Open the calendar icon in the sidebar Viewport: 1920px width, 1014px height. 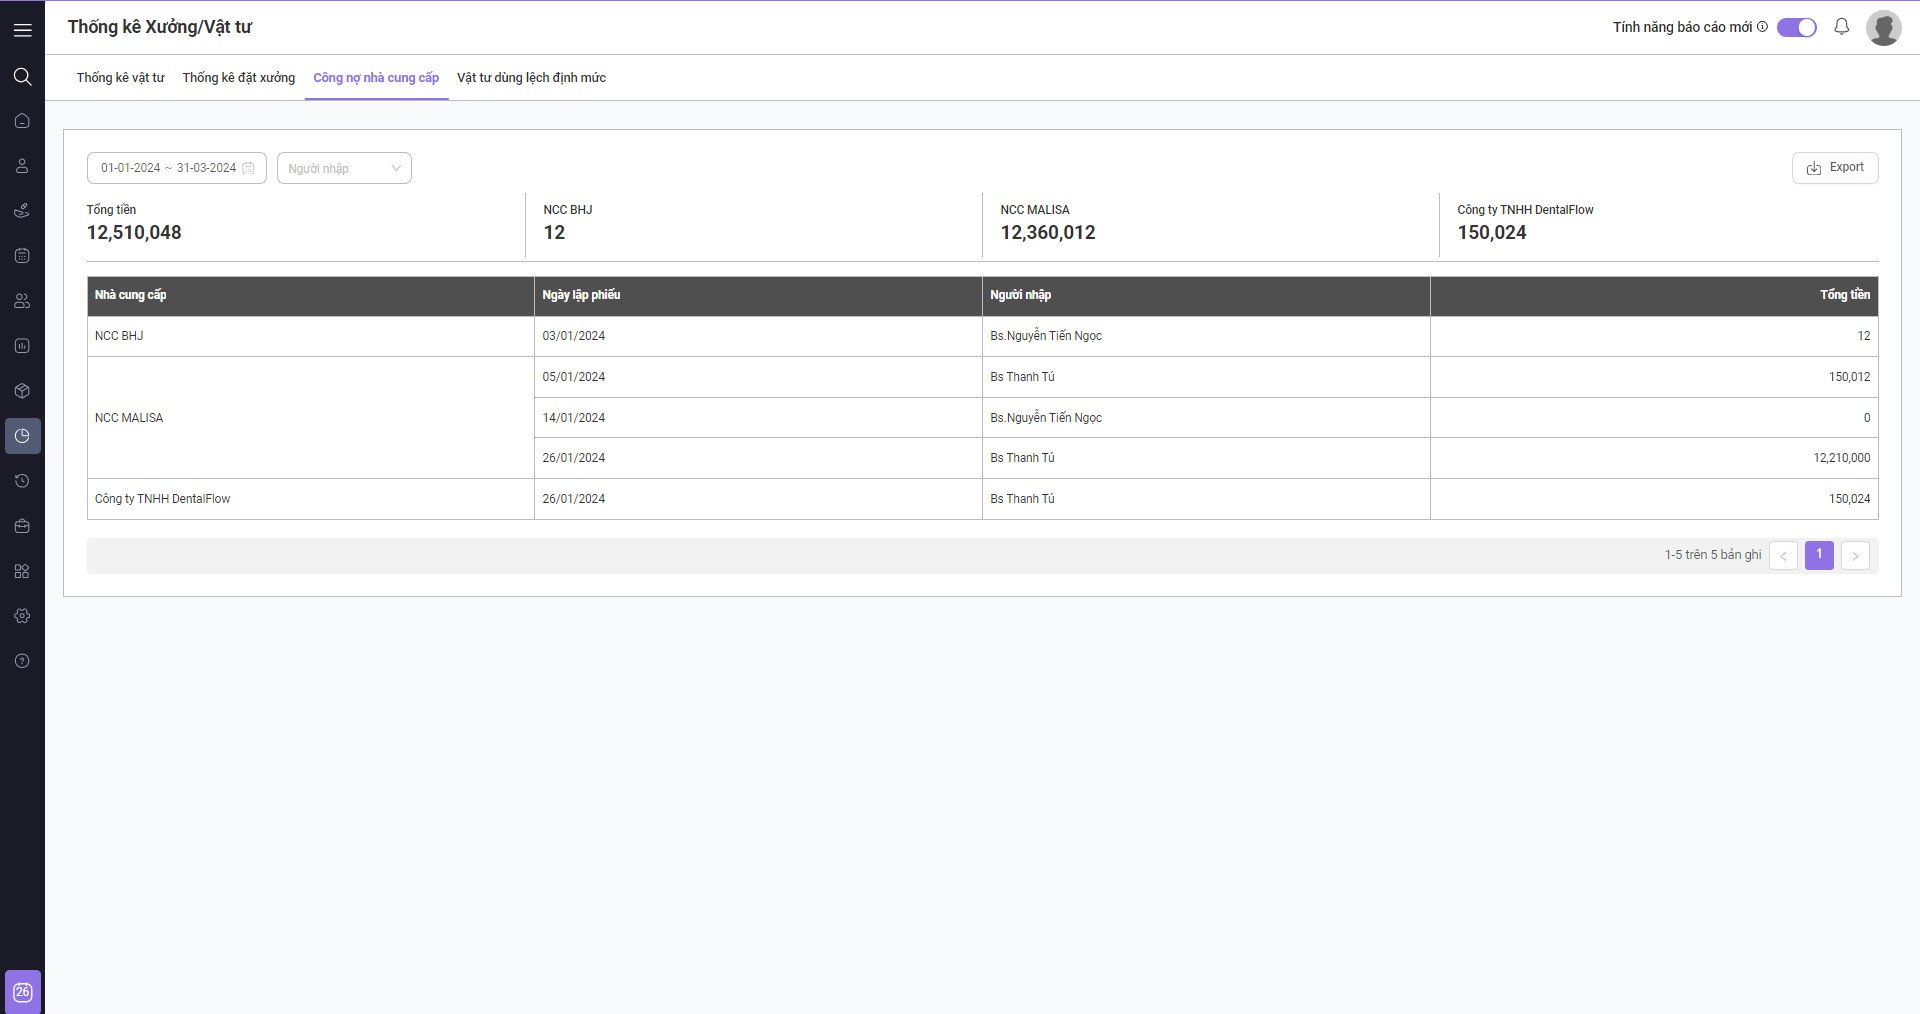click(22, 256)
